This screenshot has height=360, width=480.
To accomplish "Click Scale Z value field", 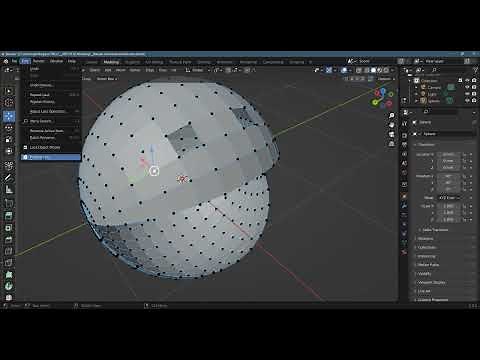I will tap(448, 220).
